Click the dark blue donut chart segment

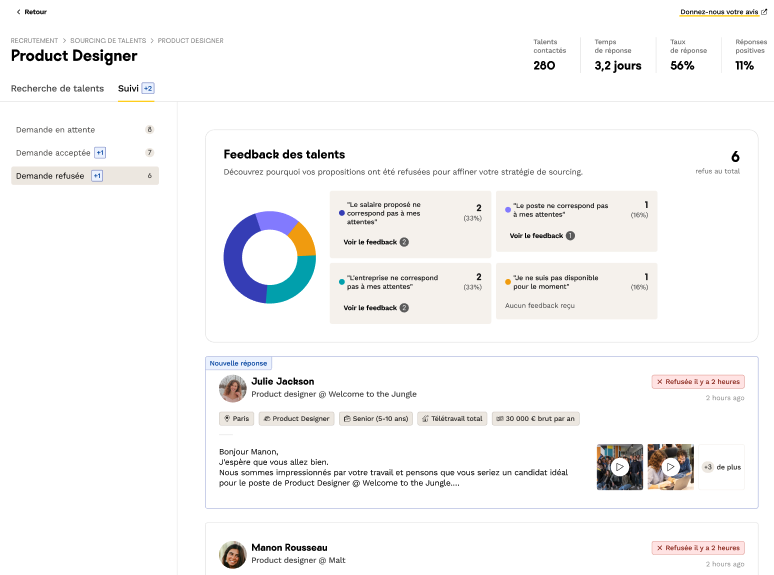click(234, 260)
